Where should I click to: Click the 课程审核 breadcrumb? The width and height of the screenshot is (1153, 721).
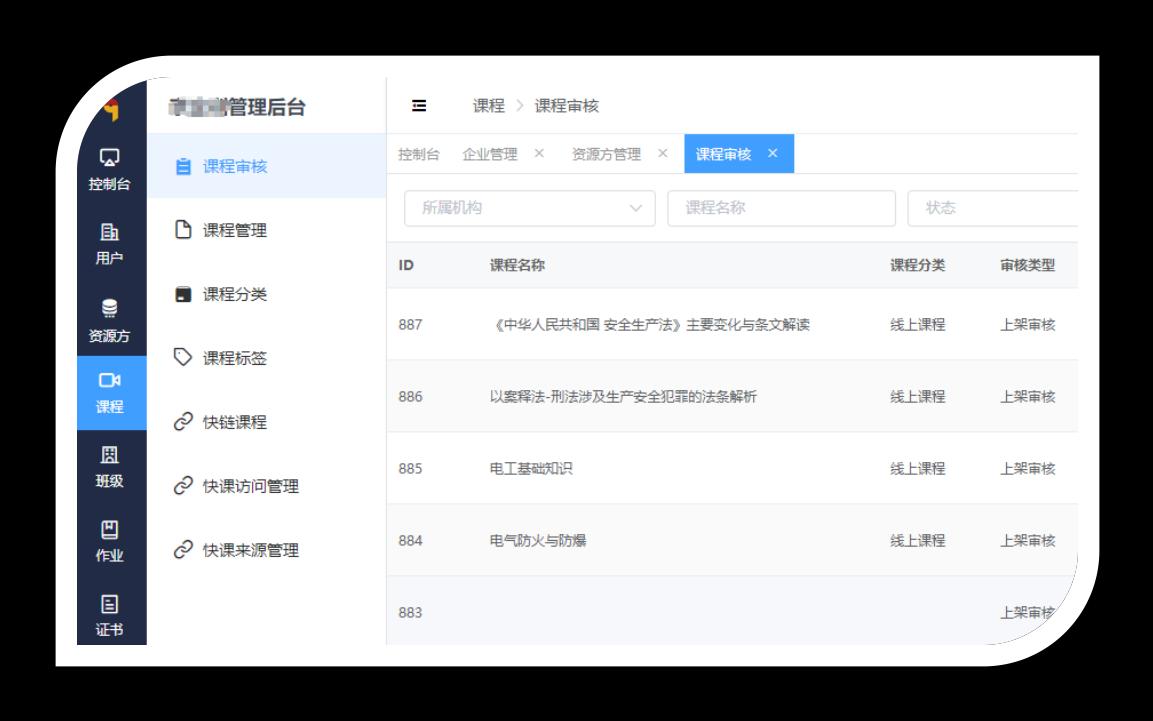pos(567,106)
